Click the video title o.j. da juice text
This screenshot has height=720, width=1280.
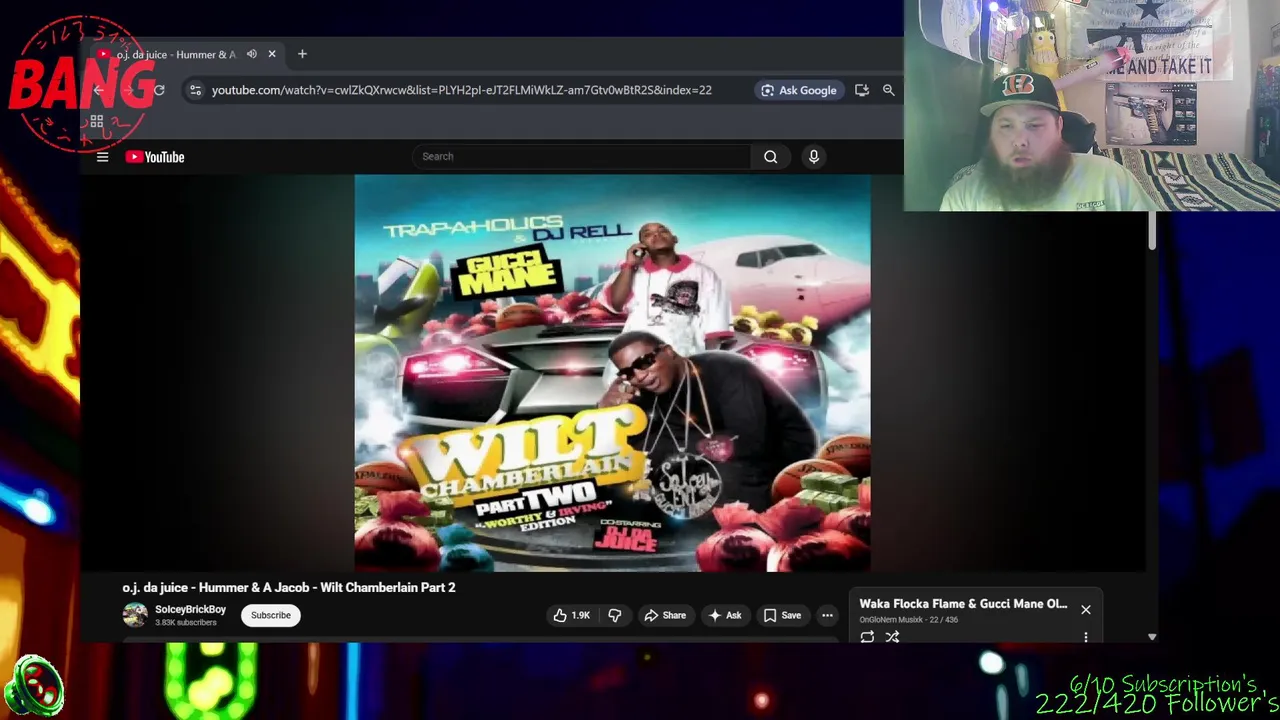tap(289, 587)
